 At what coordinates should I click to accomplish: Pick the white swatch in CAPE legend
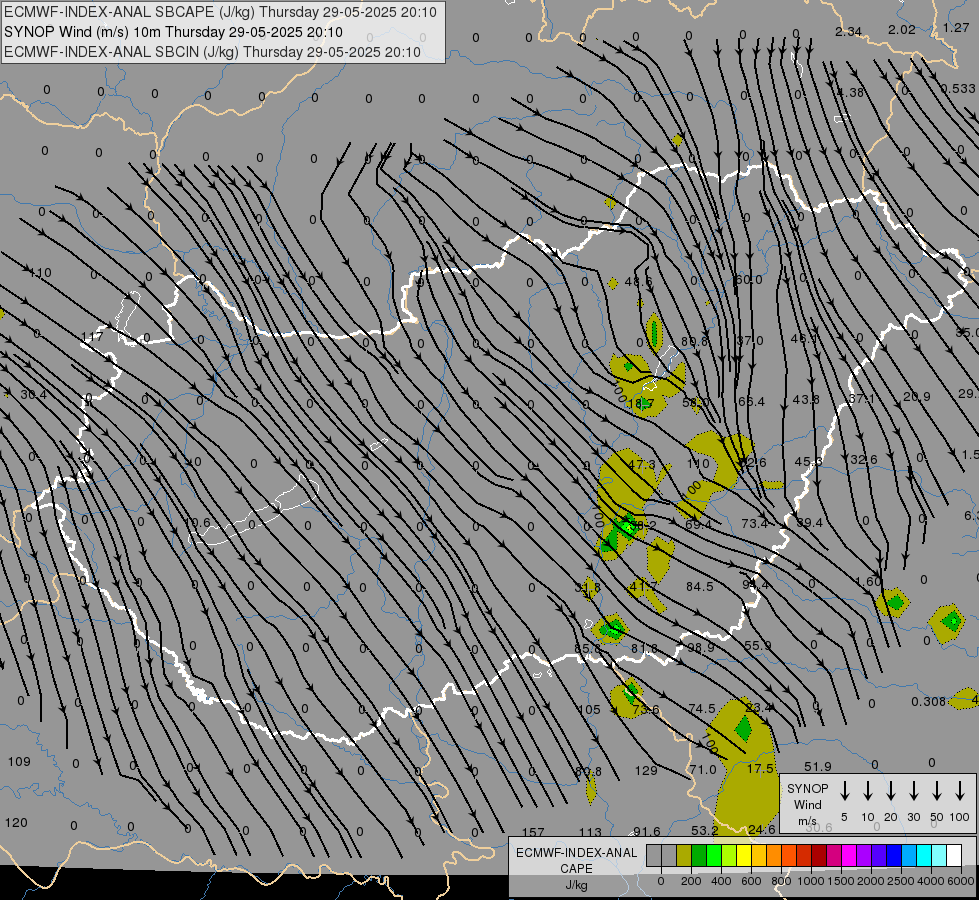click(954, 856)
